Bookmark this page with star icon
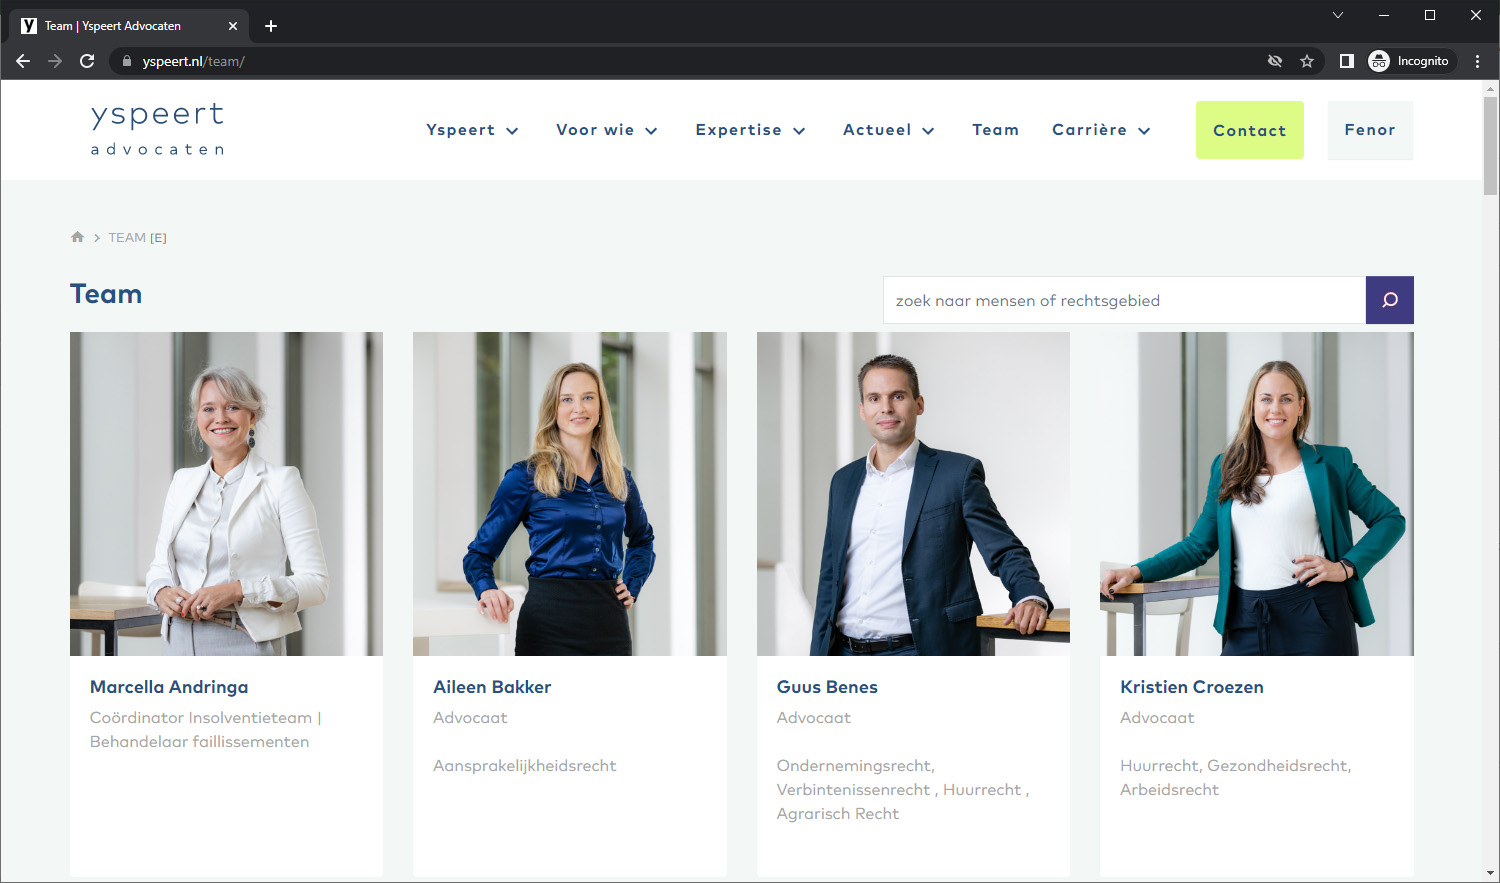 pyautogui.click(x=1306, y=61)
